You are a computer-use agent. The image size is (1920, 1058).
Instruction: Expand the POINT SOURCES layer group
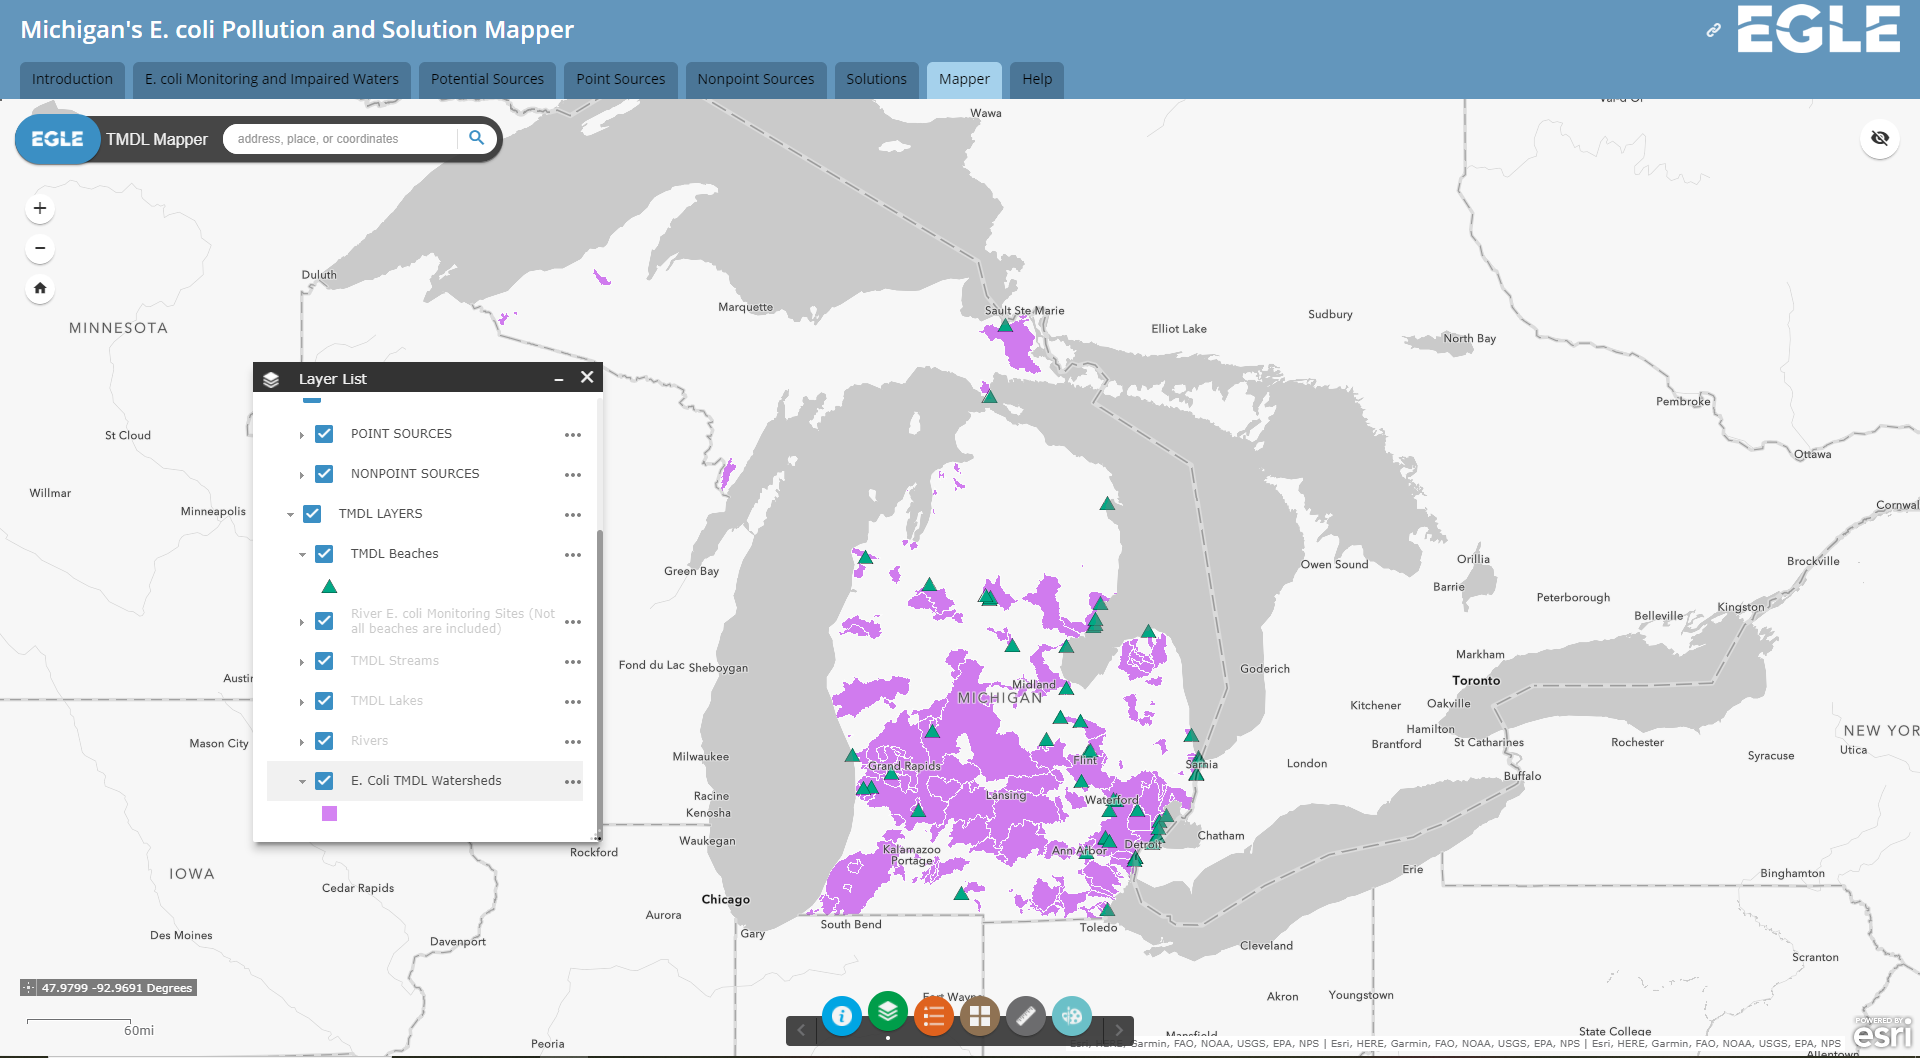click(303, 434)
